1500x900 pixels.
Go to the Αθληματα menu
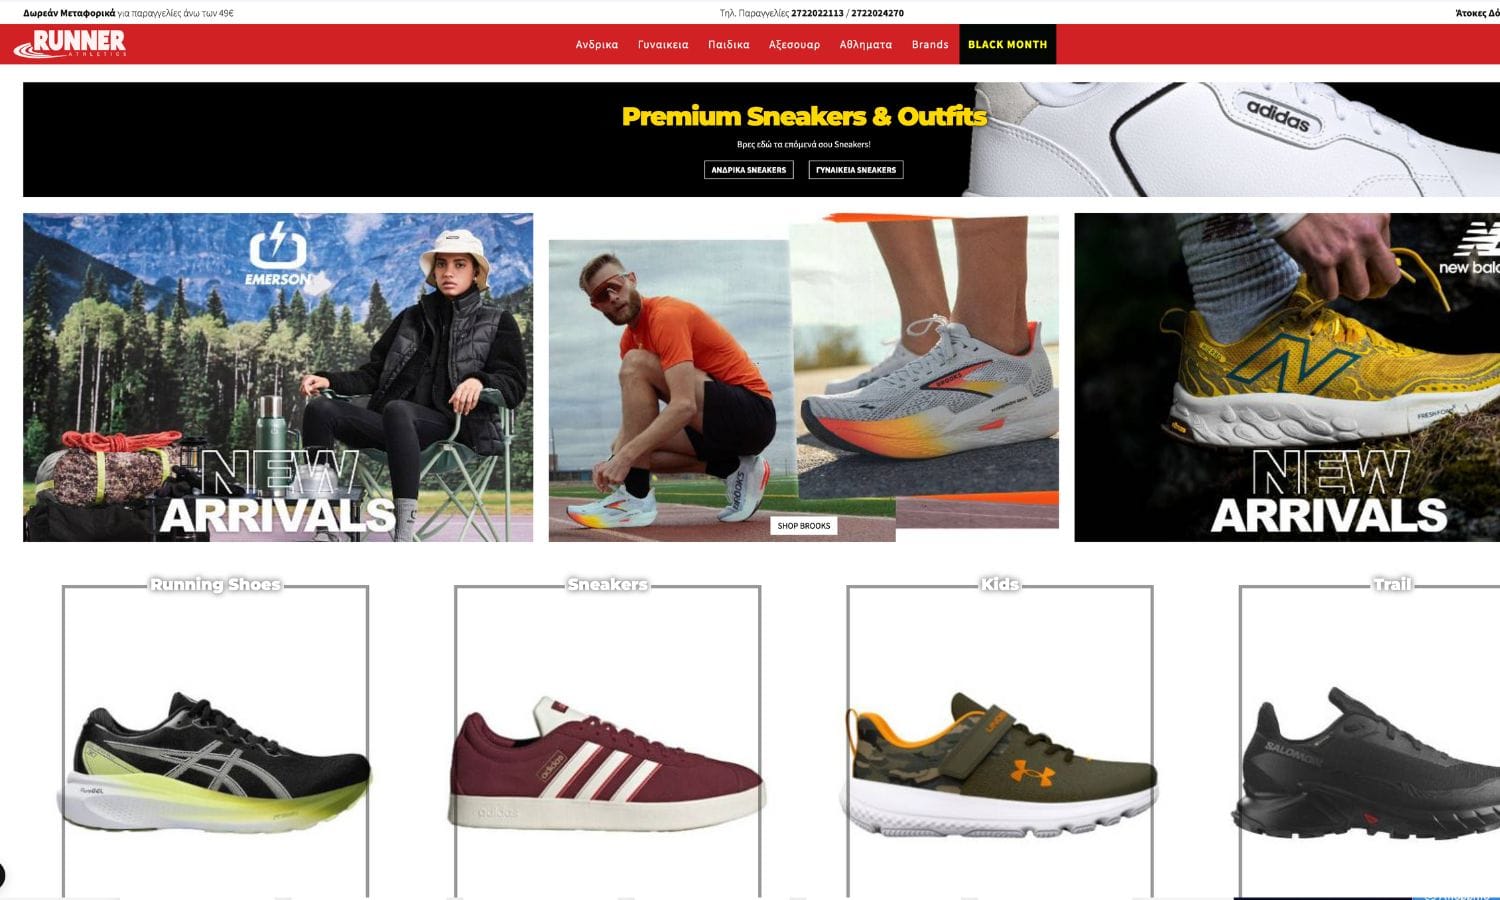tap(866, 44)
